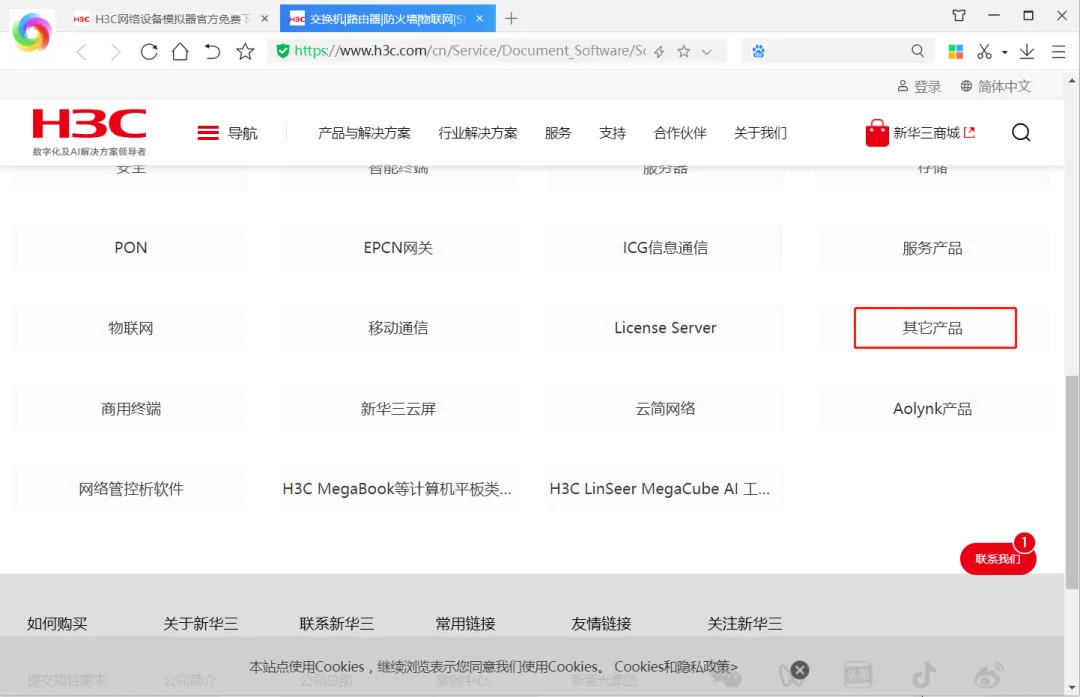Click the skin/theme shirt icon in title bar
This screenshot has height=697, width=1080.
959,15
